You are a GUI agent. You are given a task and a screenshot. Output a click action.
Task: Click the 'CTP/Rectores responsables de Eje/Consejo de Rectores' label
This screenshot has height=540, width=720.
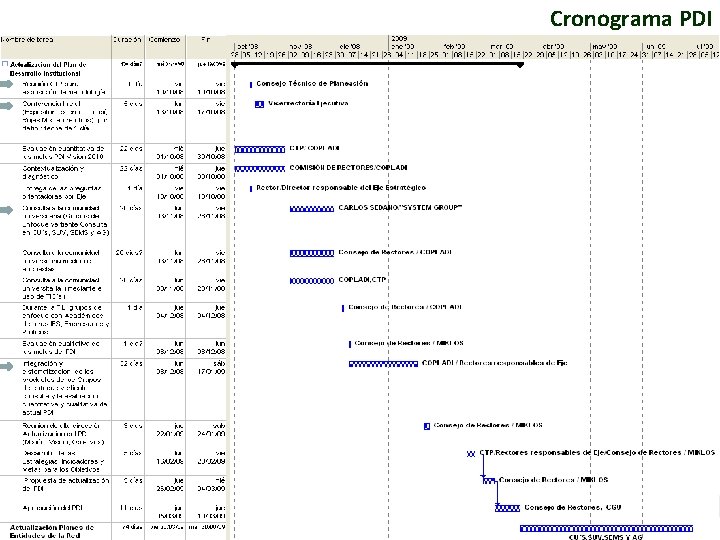tap(597, 453)
